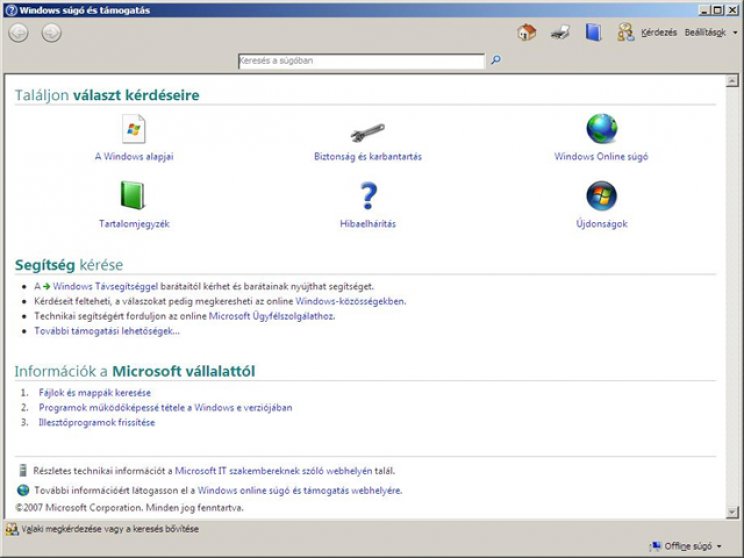Open the Windows Távsegítséggel link
Image resolution: width=744 pixels, height=558 pixels.
click(105, 287)
